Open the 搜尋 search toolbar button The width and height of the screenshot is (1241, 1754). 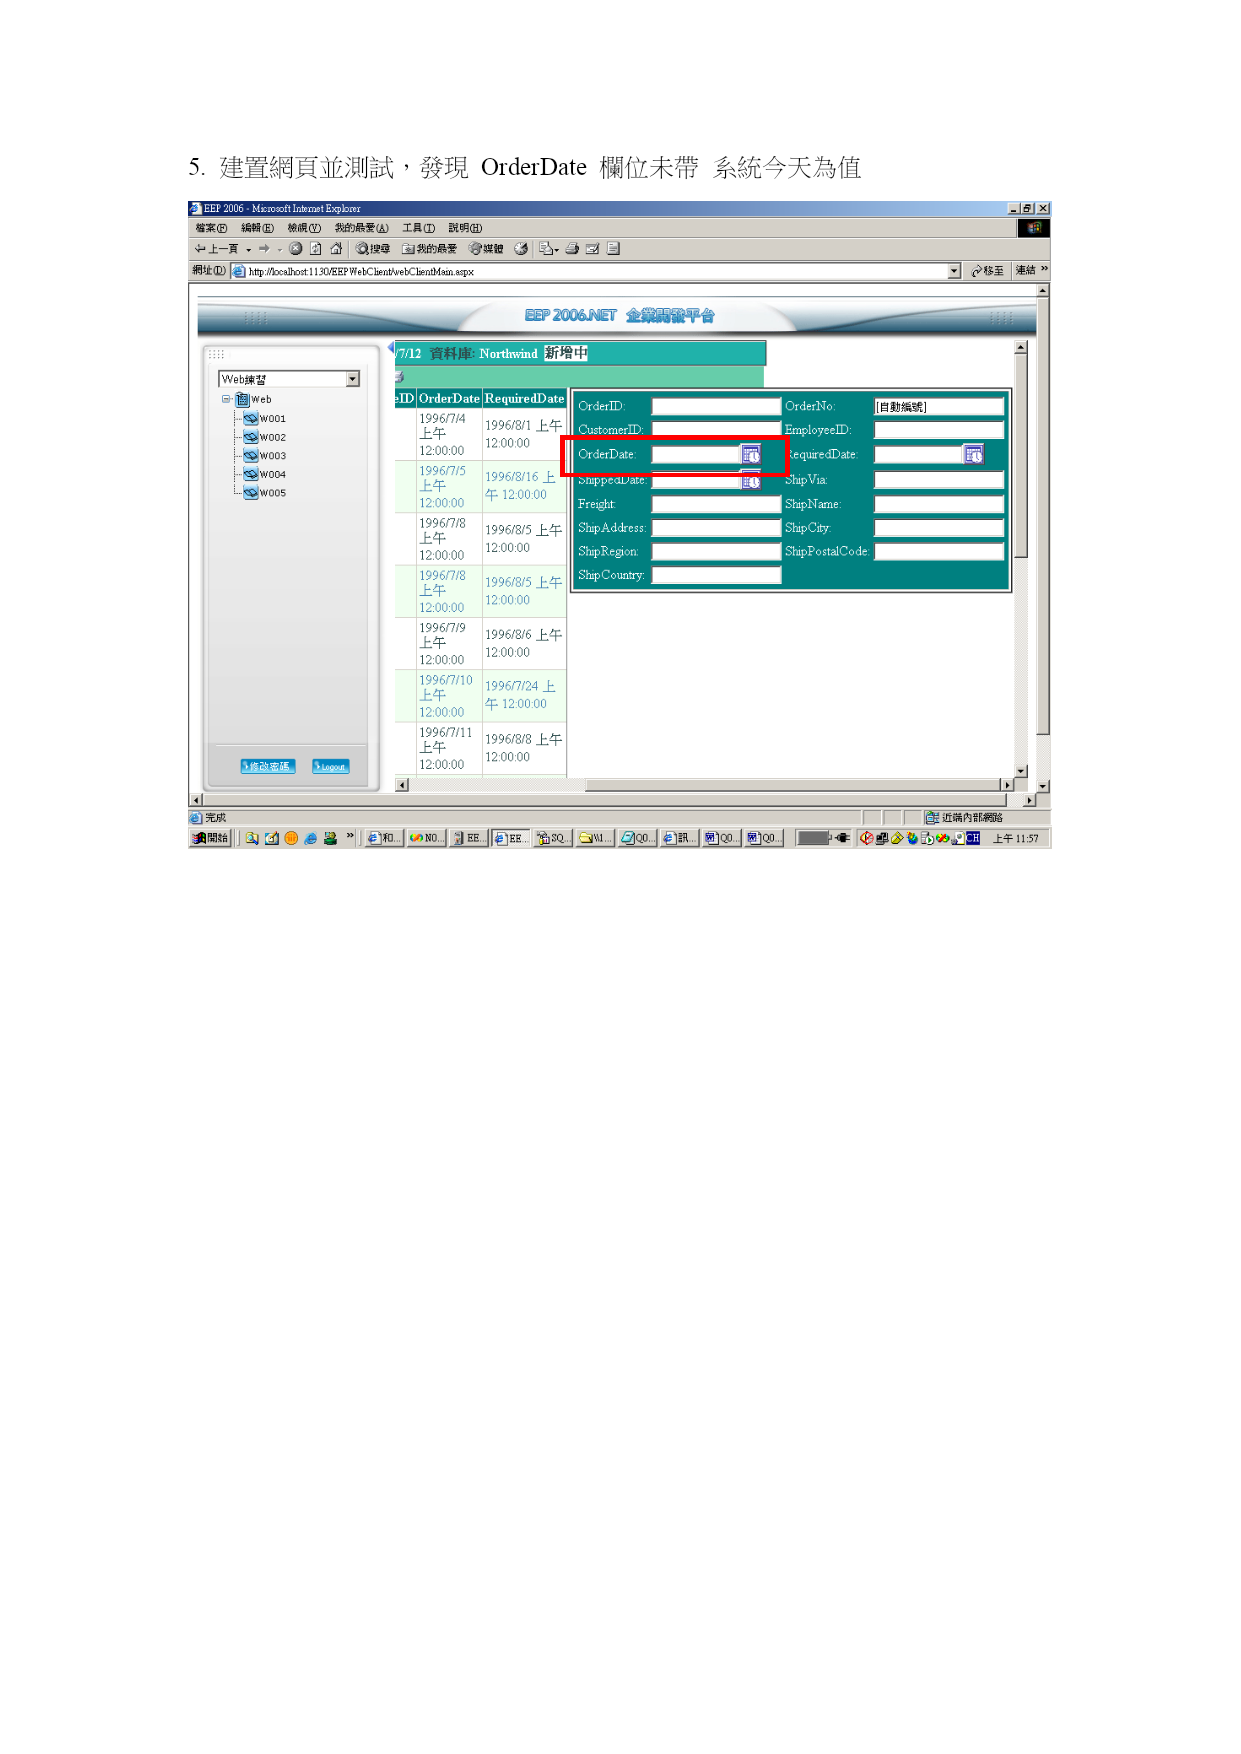[x=373, y=249]
